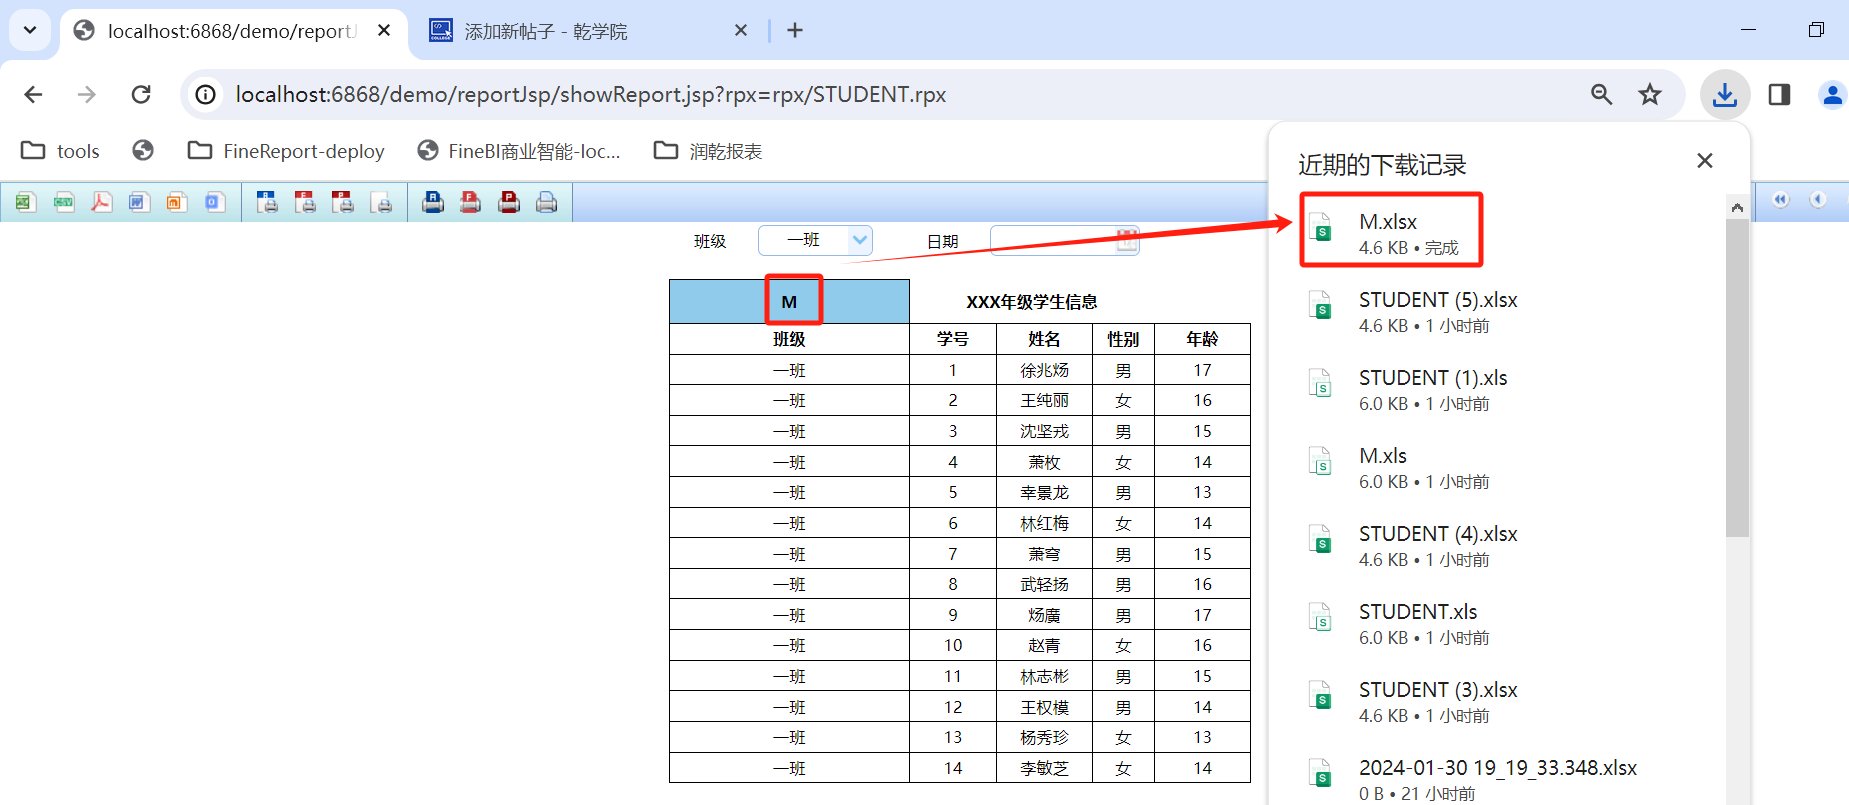Export the report as PDF
The image size is (1849, 805).
[101, 203]
